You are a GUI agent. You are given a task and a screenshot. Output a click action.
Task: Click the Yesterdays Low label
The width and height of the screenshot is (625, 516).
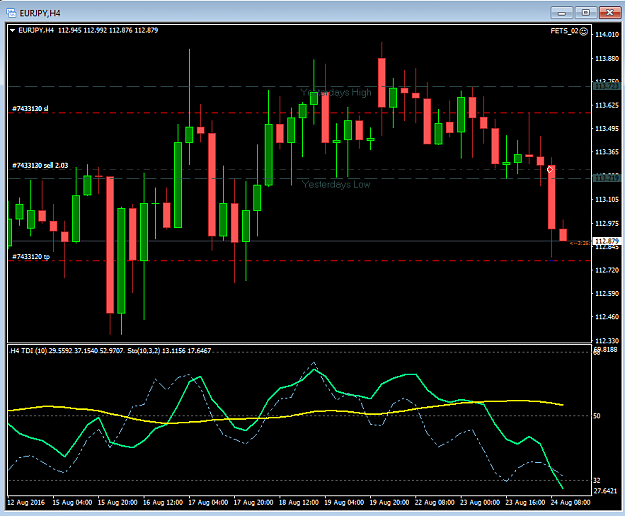click(x=336, y=184)
